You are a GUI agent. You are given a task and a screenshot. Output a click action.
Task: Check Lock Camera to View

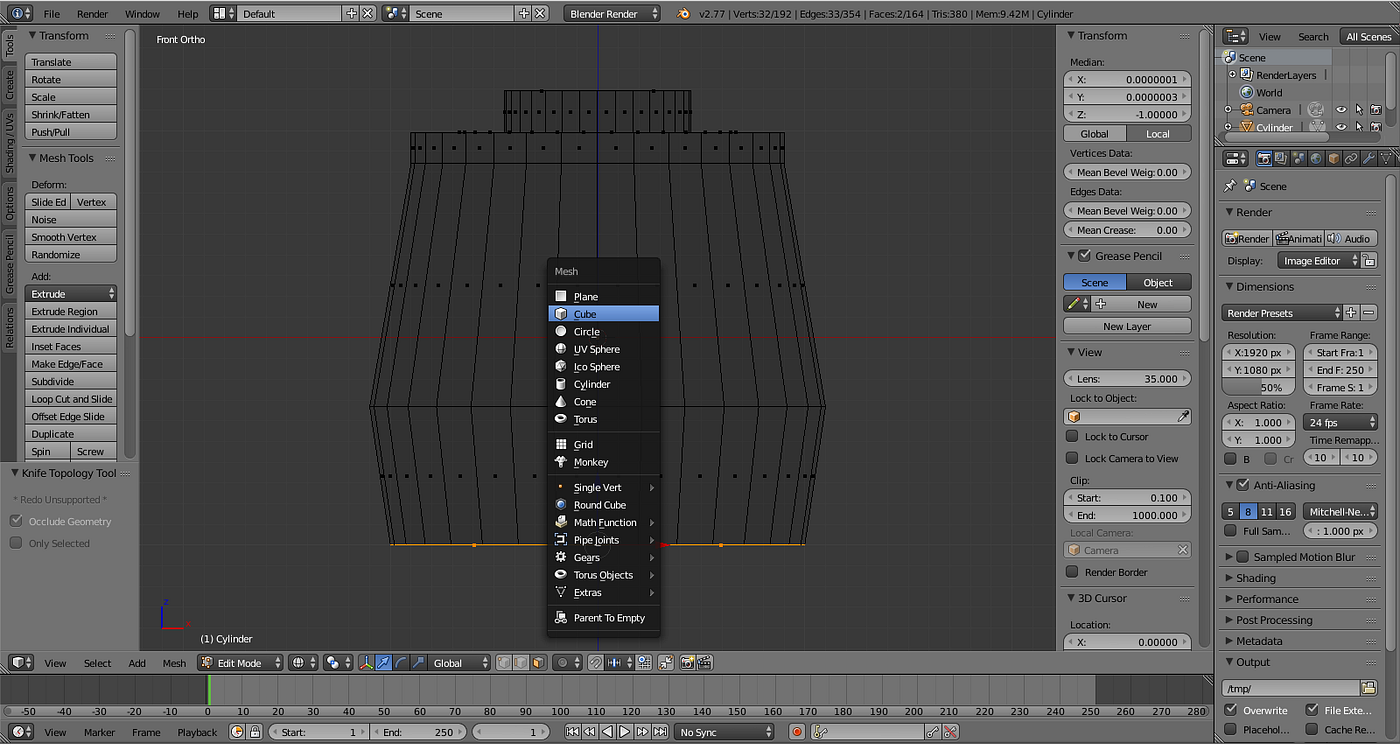click(1072, 458)
